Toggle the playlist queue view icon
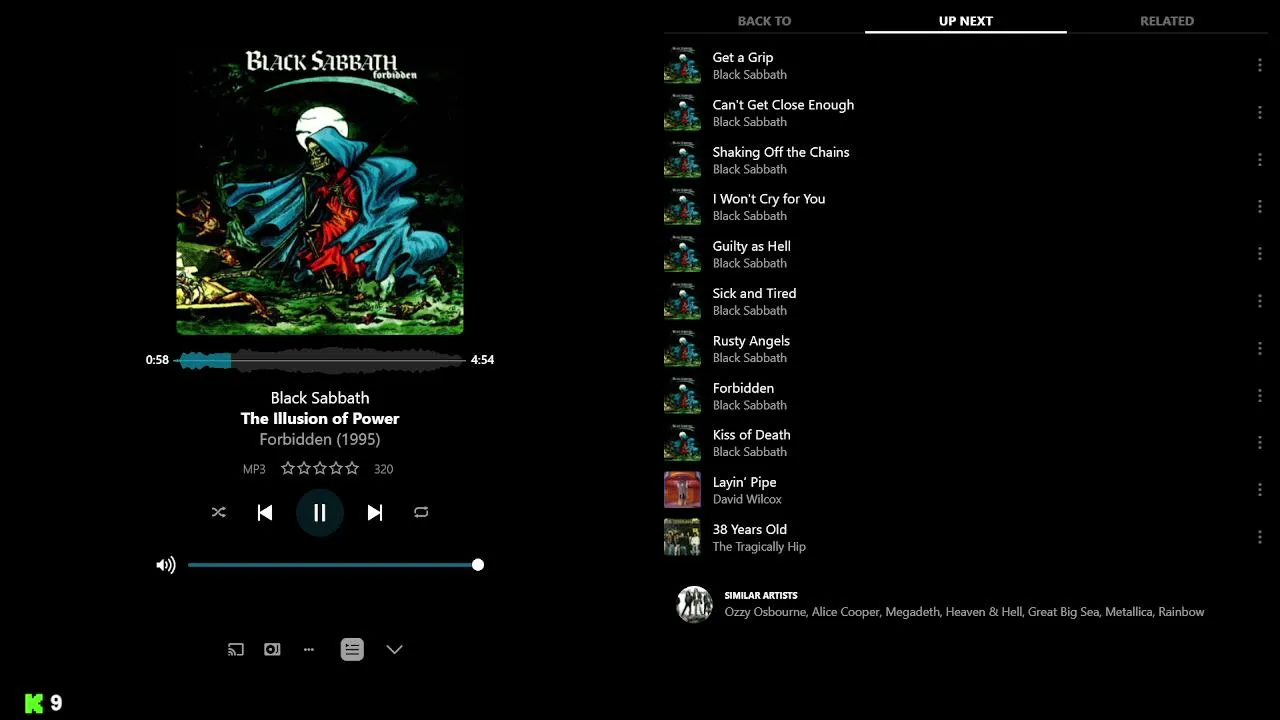 [352, 649]
